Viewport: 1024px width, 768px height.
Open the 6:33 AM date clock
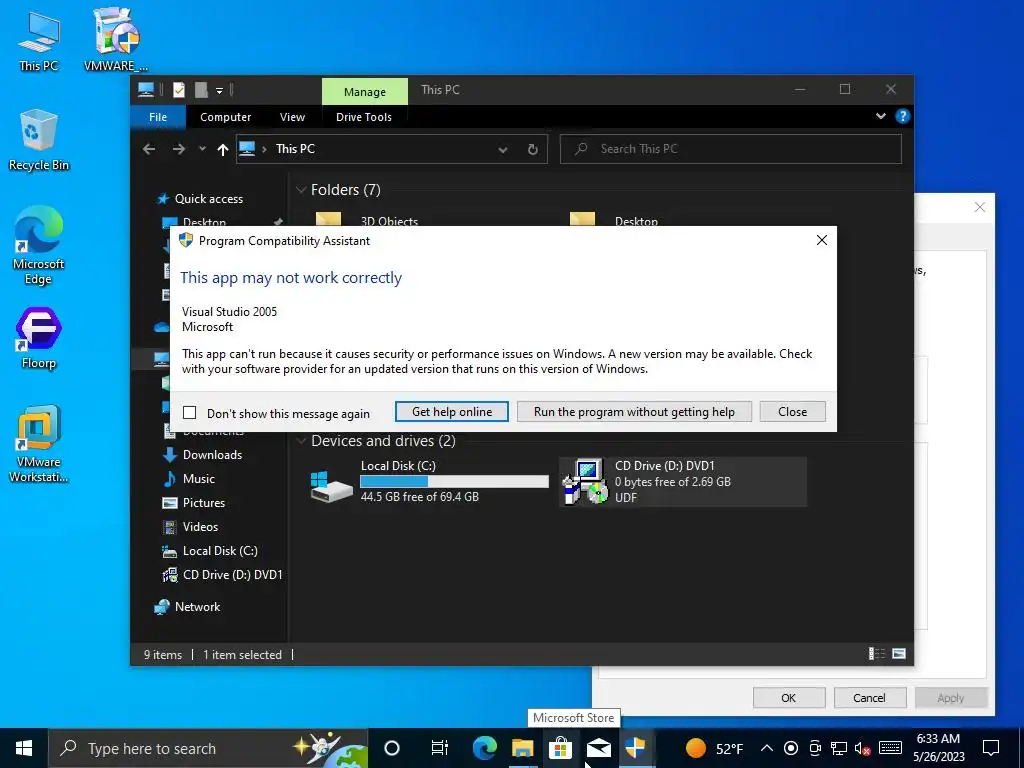(x=938, y=748)
